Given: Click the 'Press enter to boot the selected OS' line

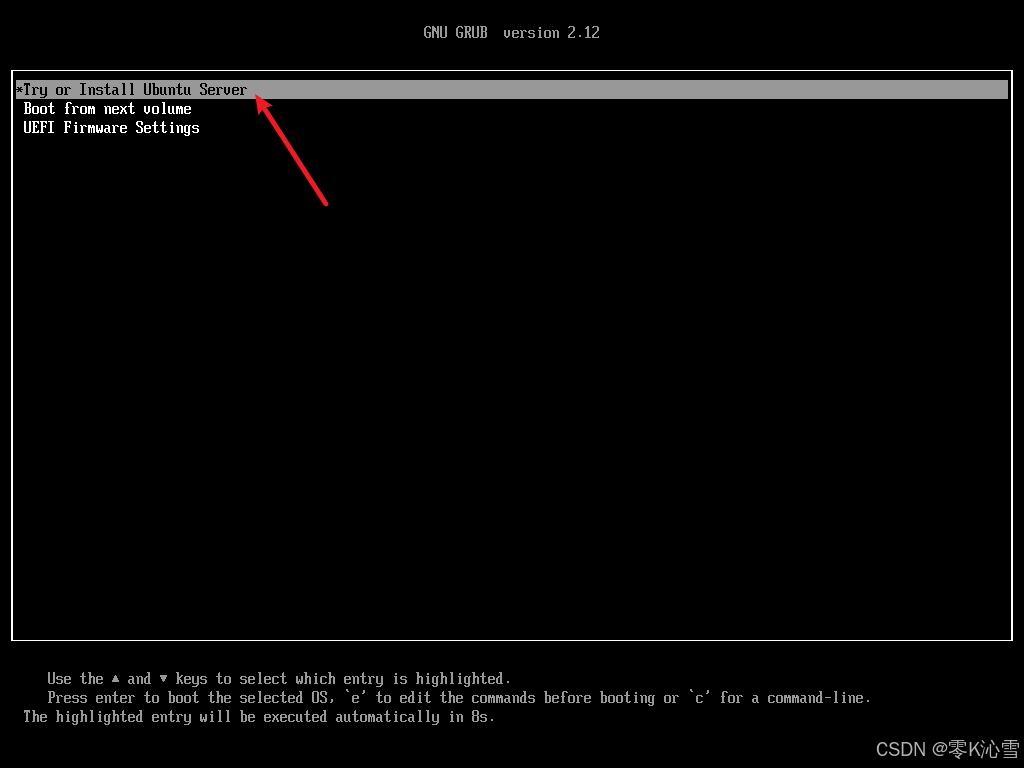Looking at the screenshot, I should (459, 698).
